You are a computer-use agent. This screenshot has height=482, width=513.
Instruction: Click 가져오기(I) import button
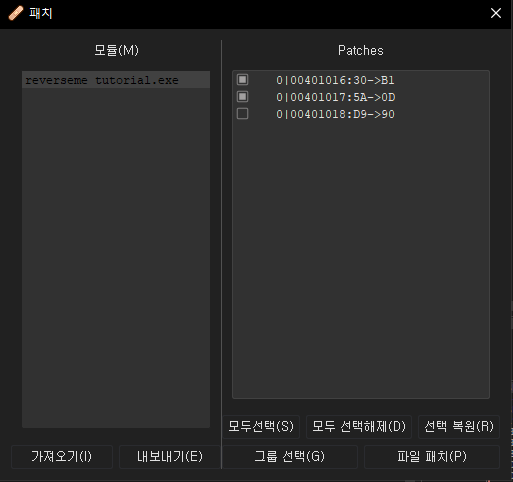coord(62,457)
